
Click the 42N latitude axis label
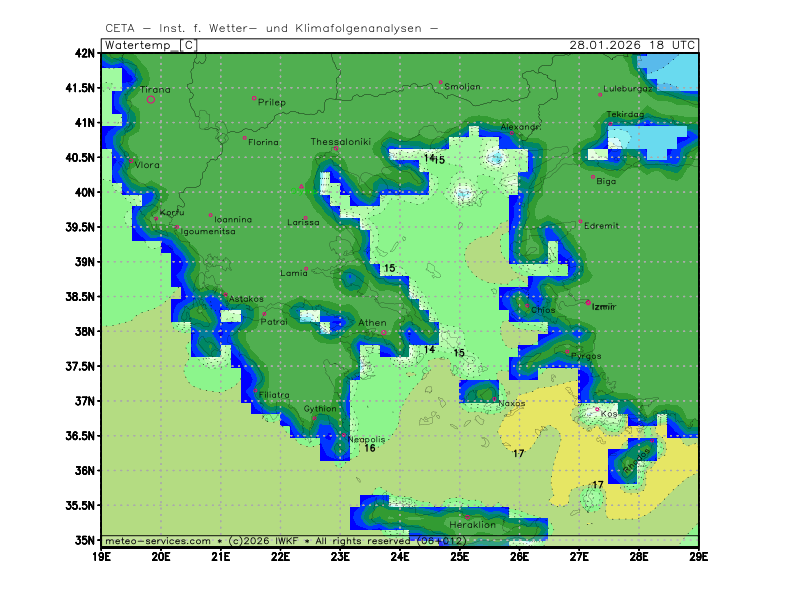[x=86, y=53]
